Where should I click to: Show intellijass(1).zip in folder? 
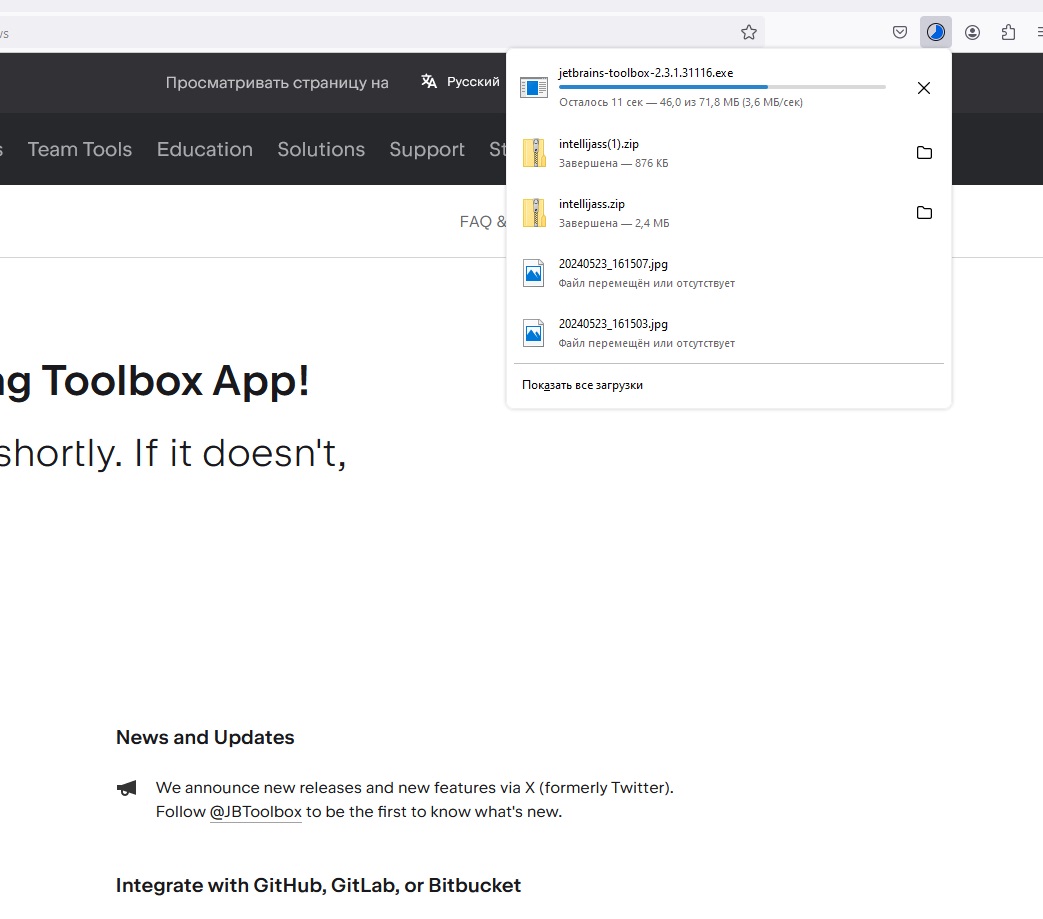point(924,153)
